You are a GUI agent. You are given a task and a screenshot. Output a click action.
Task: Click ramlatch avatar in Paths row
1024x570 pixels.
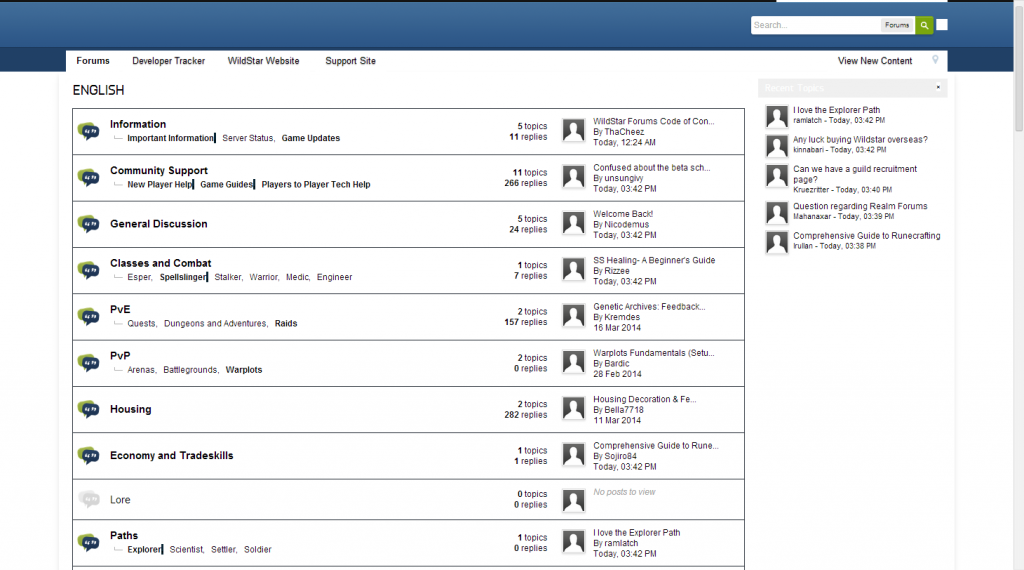pos(573,542)
